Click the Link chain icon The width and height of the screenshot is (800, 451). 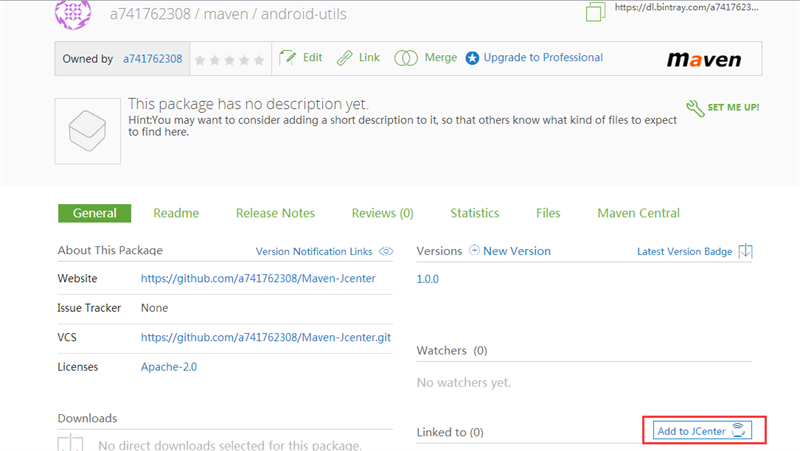[x=344, y=58]
